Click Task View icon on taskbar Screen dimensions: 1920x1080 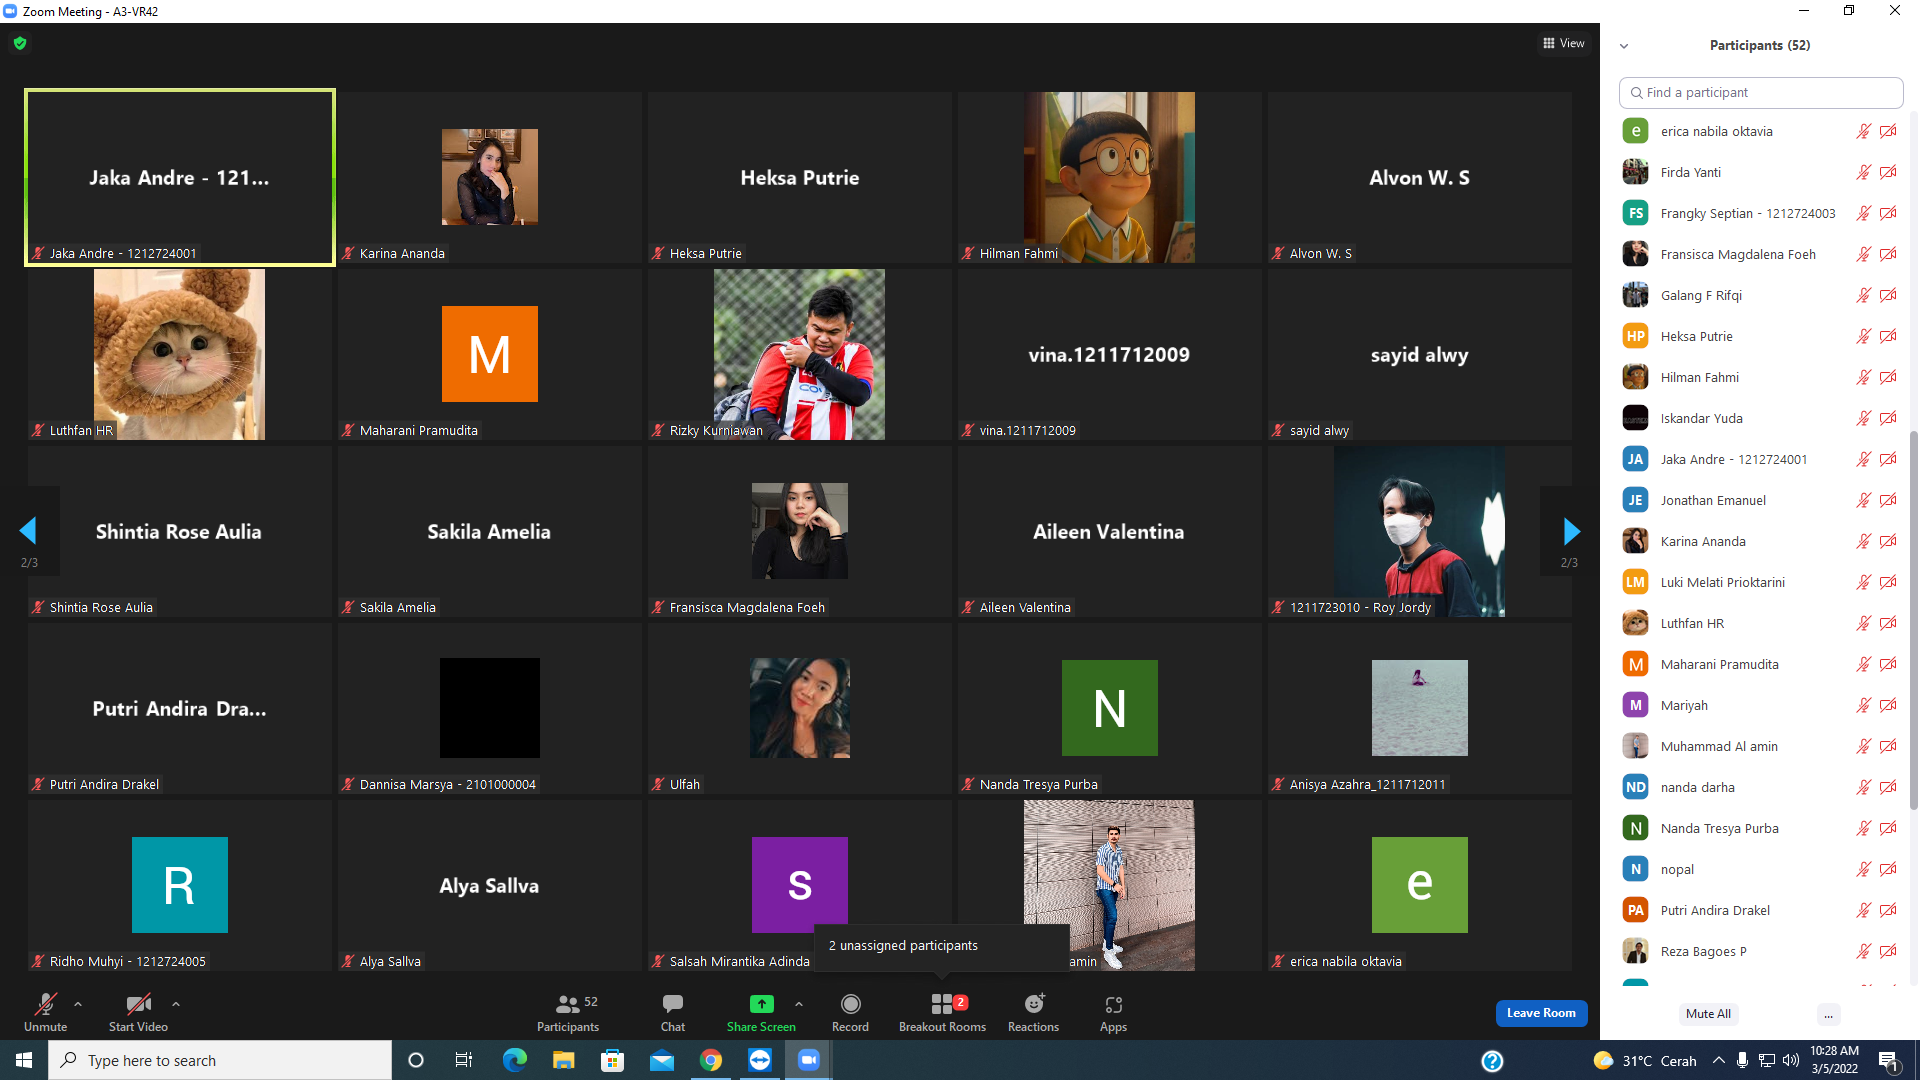(464, 1060)
